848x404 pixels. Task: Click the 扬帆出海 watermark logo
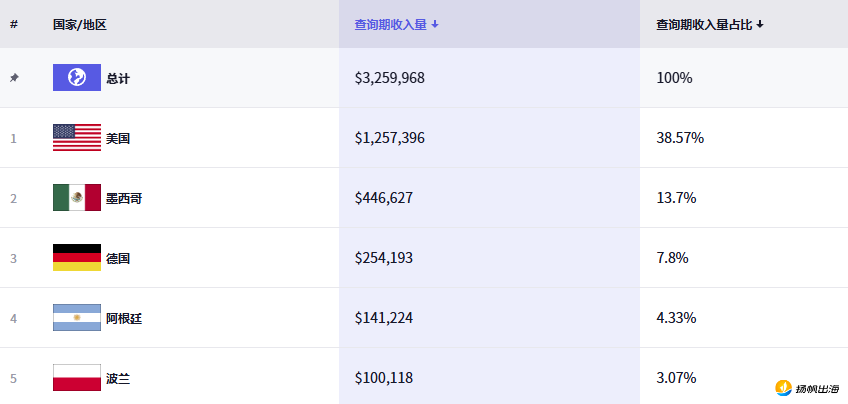[808, 388]
